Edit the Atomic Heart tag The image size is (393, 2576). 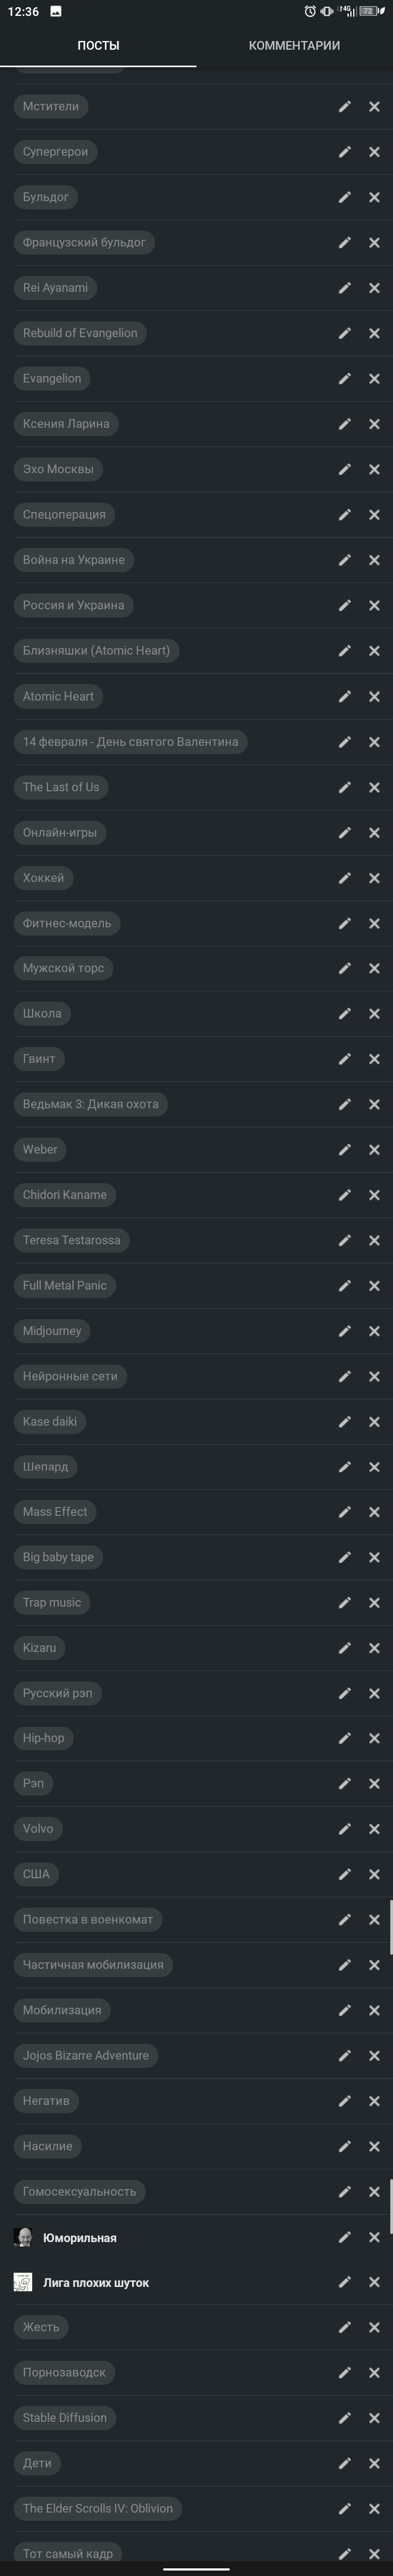tap(344, 696)
